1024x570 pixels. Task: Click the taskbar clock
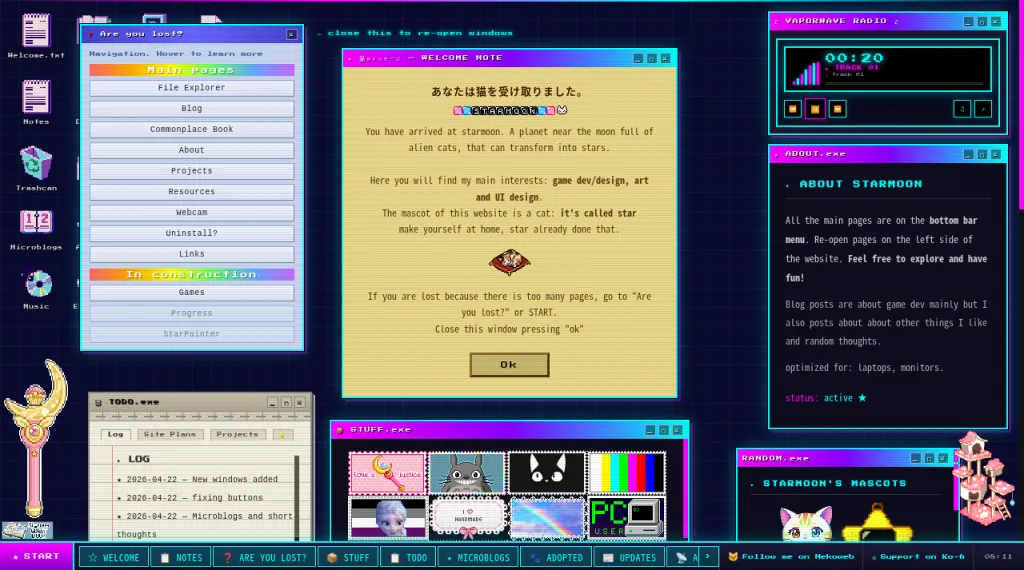(998, 557)
